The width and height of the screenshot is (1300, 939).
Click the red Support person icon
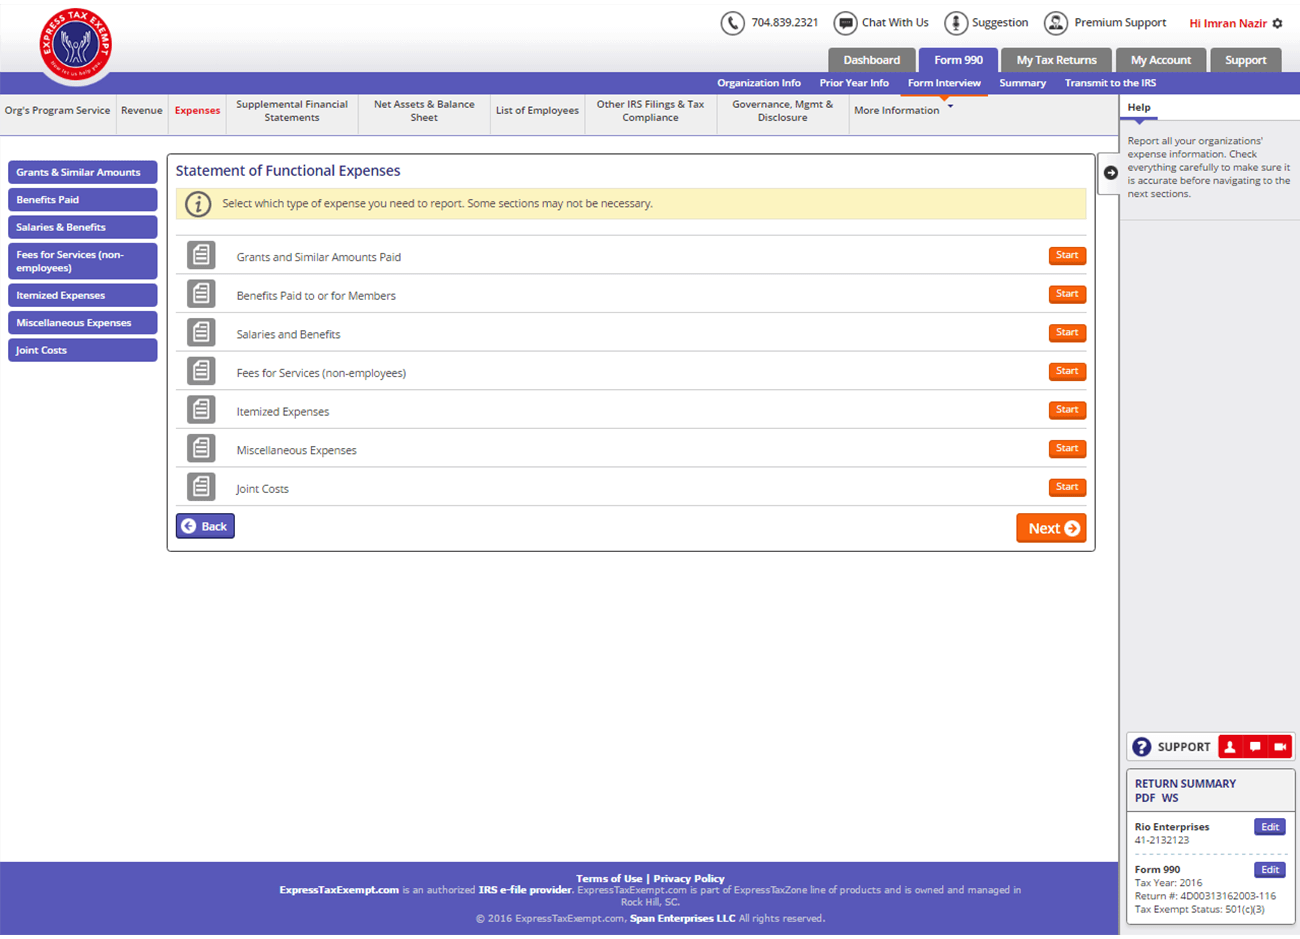tap(1230, 747)
